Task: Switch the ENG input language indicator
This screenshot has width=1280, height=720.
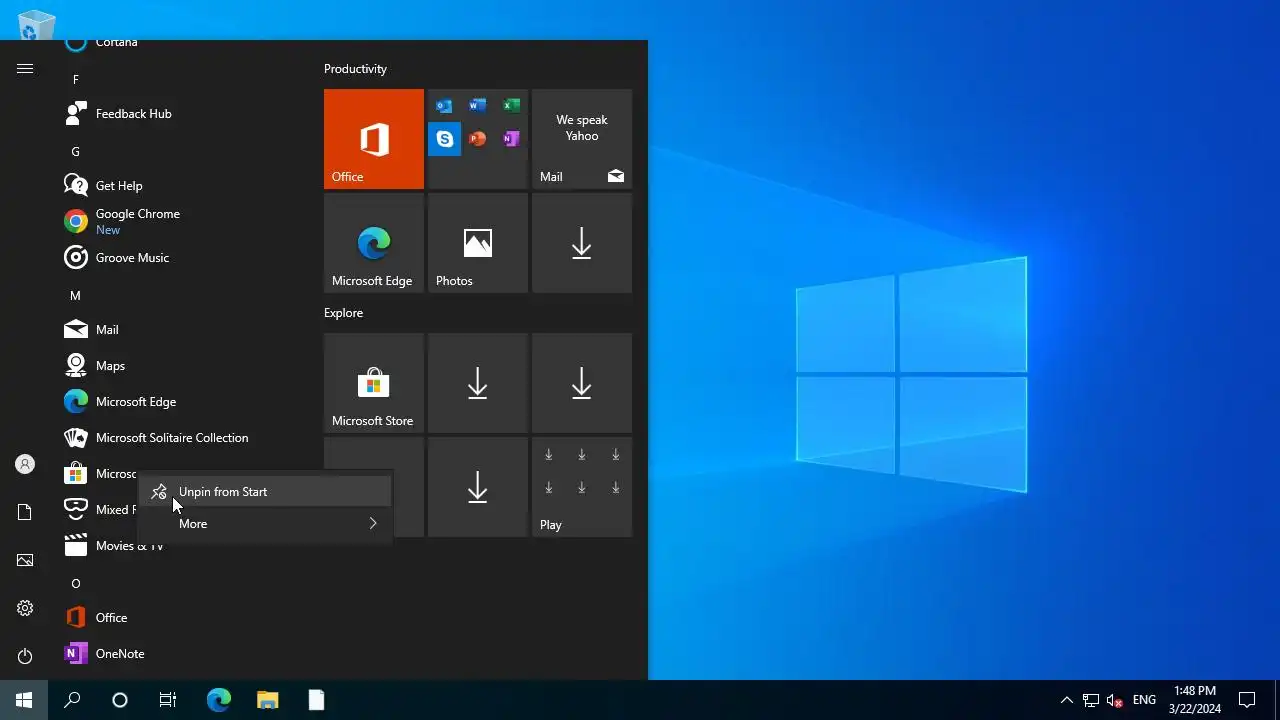Action: pyautogui.click(x=1144, y=700)
